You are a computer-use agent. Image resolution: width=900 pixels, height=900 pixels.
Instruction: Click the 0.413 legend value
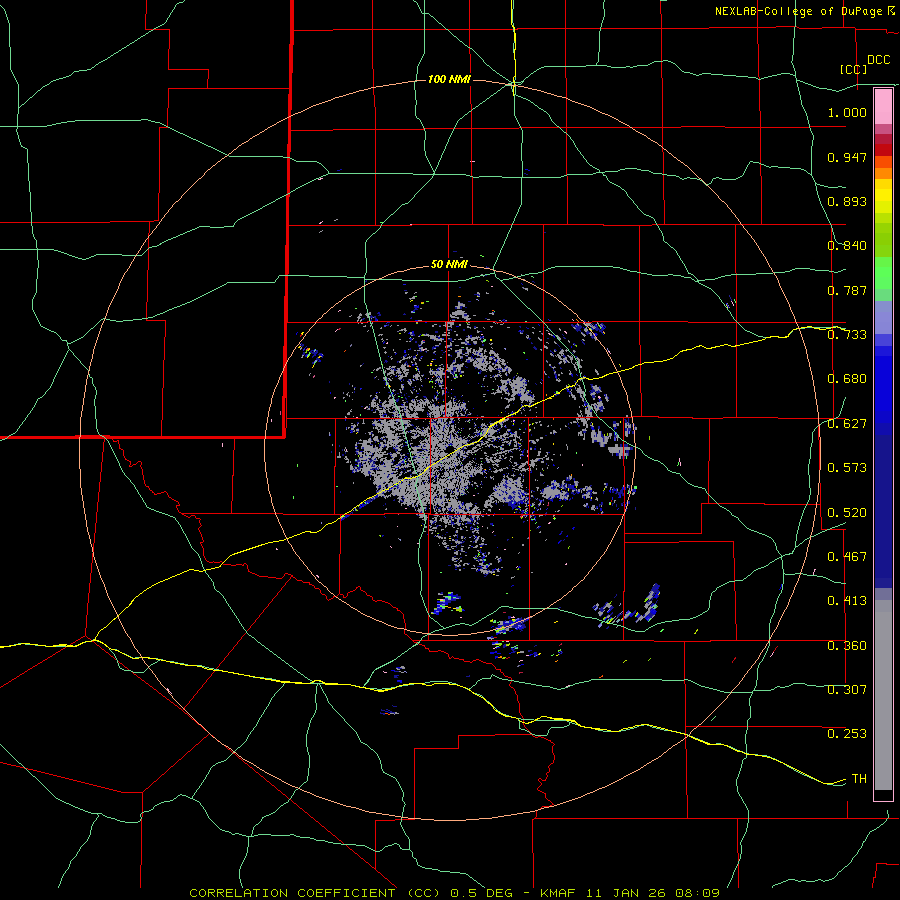point(847,601)
